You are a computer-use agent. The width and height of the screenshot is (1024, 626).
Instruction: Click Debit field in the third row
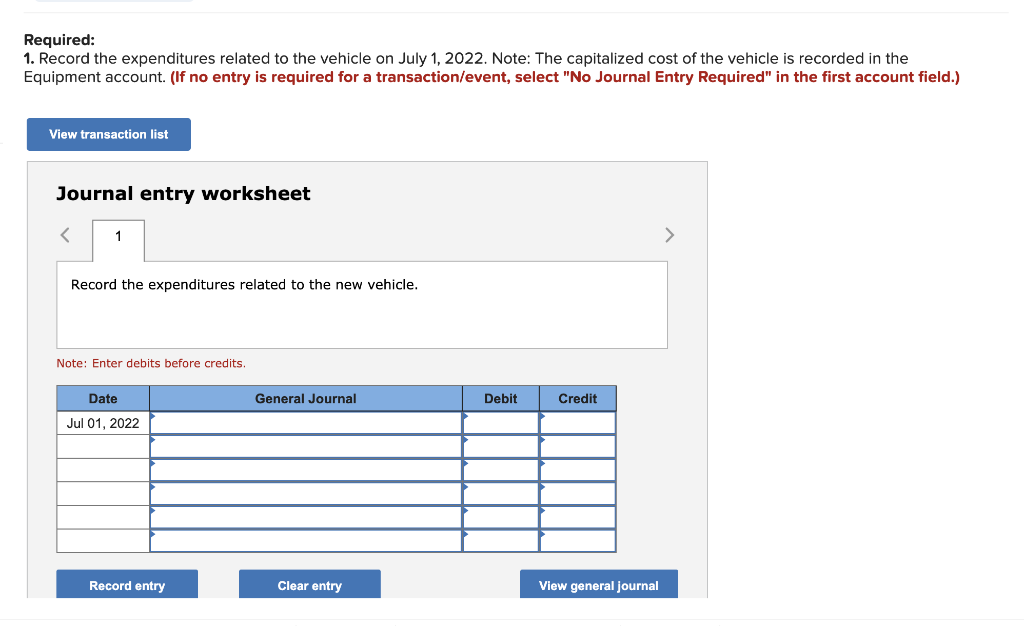pyautogui.click(x=501, y=470)
